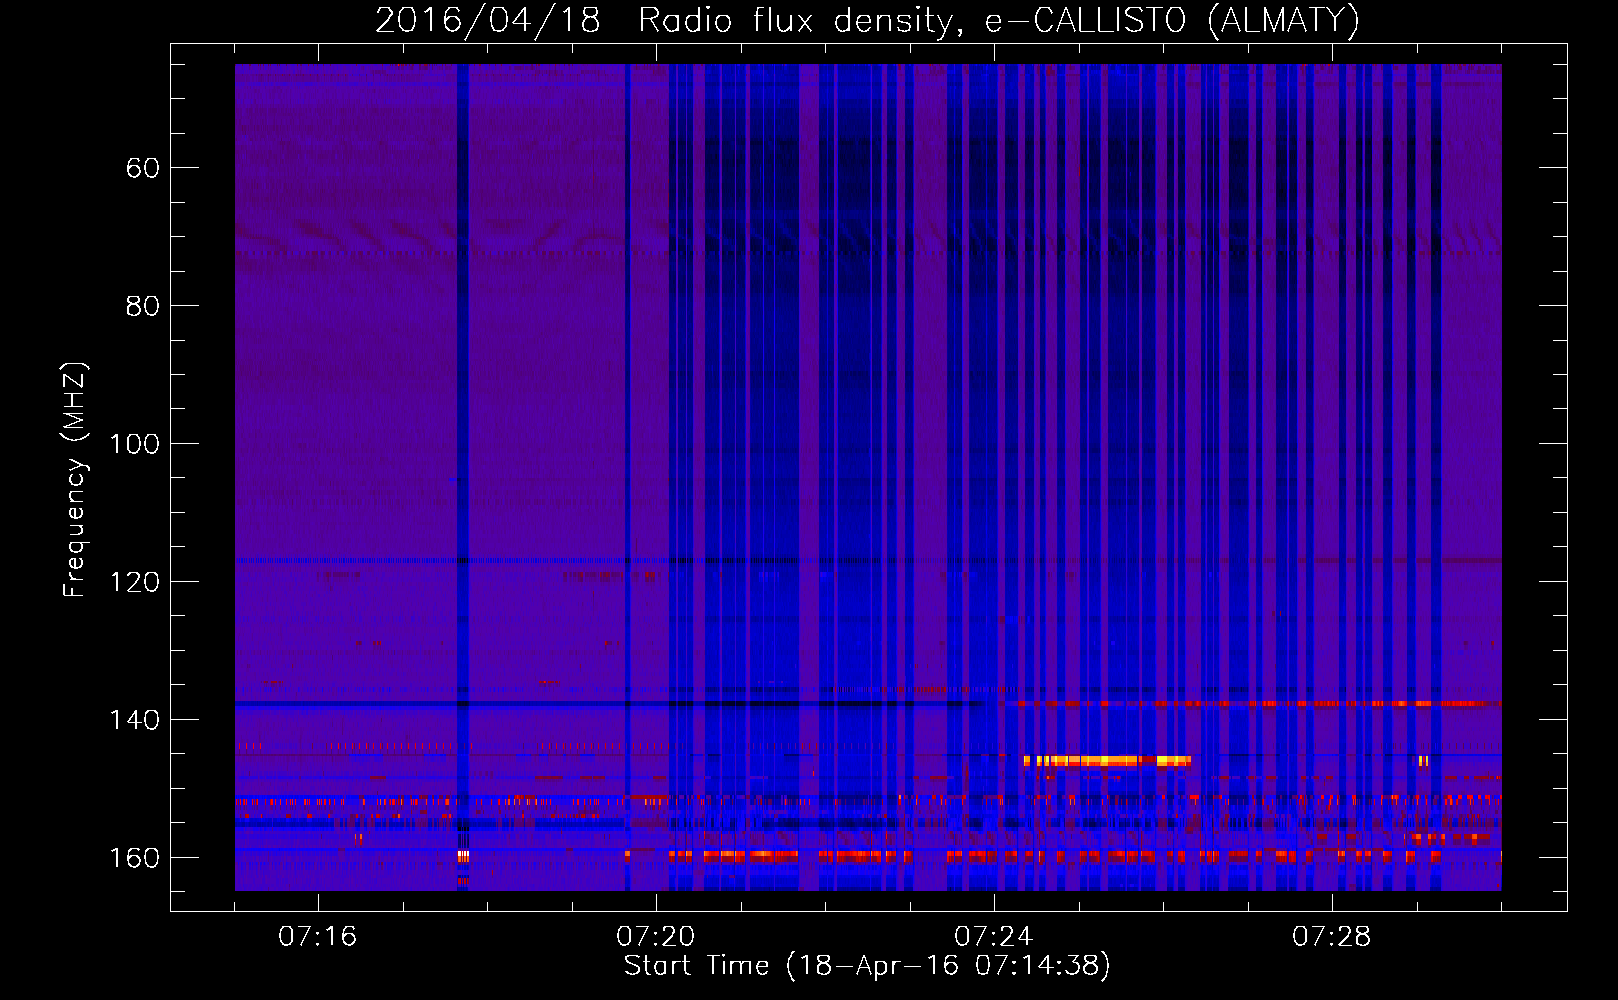Click the 'Frequency (MHZ)' axis label

tap(75, 480)
